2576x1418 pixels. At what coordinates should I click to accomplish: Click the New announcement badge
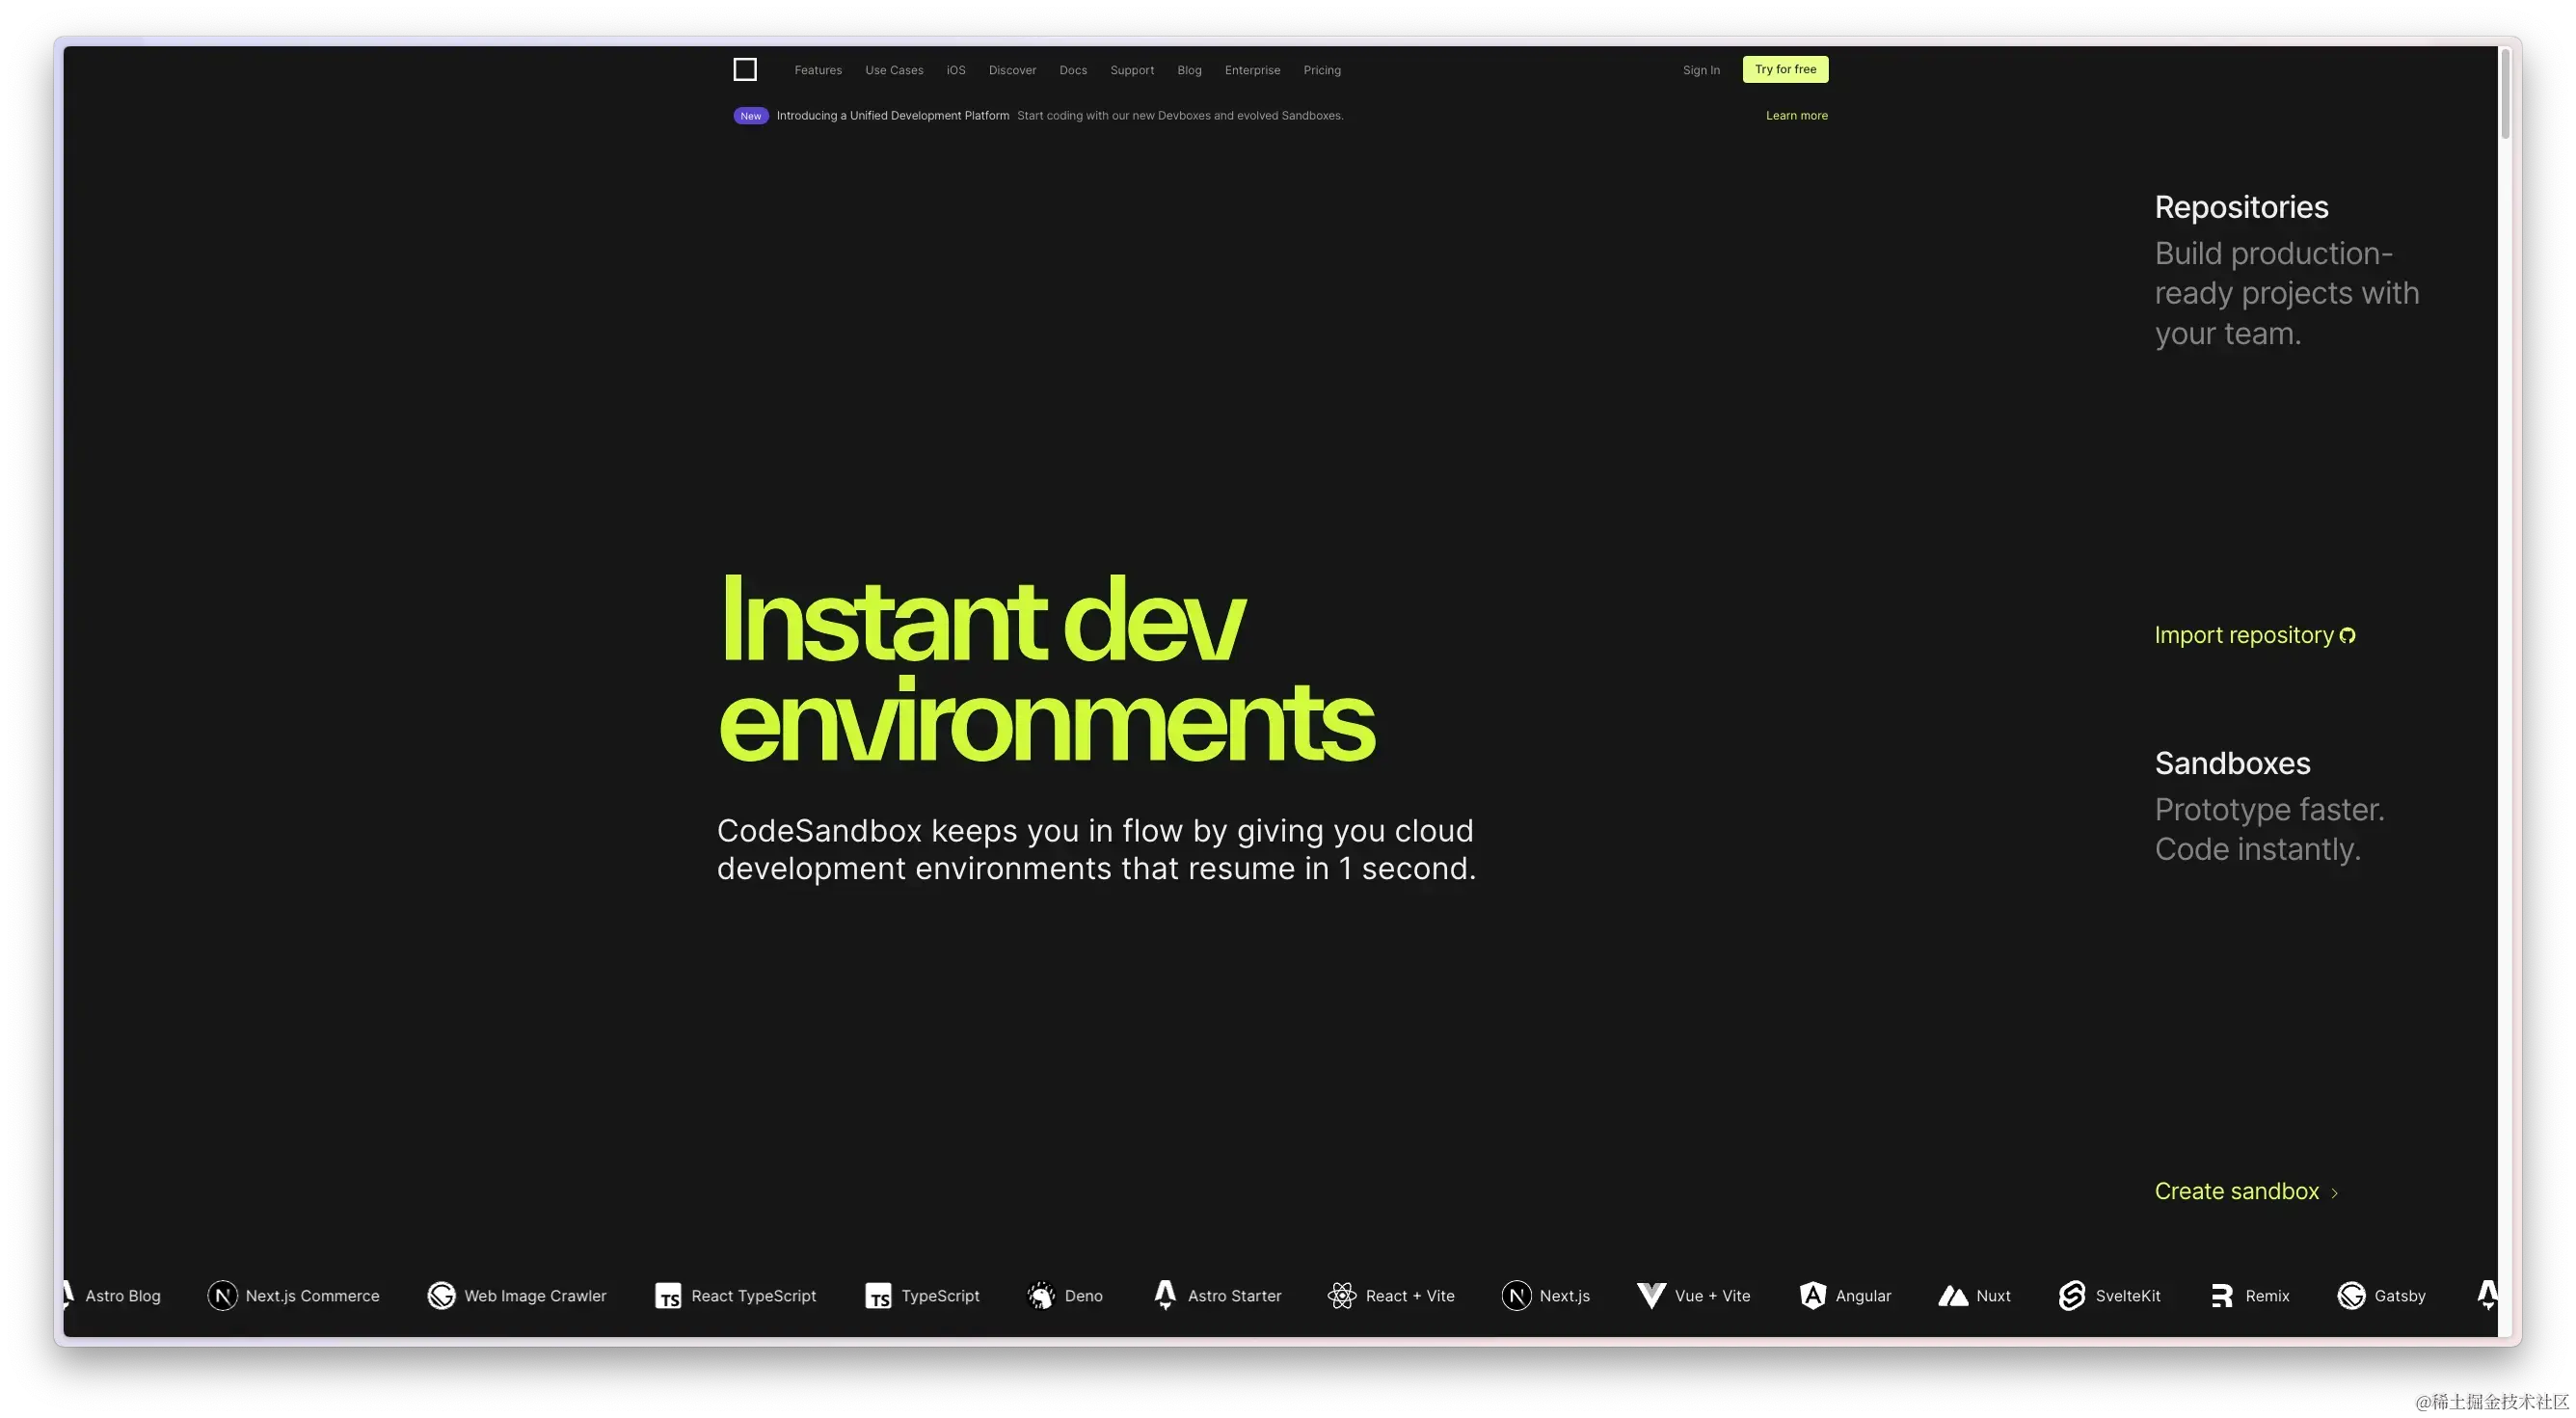[750, 115]
